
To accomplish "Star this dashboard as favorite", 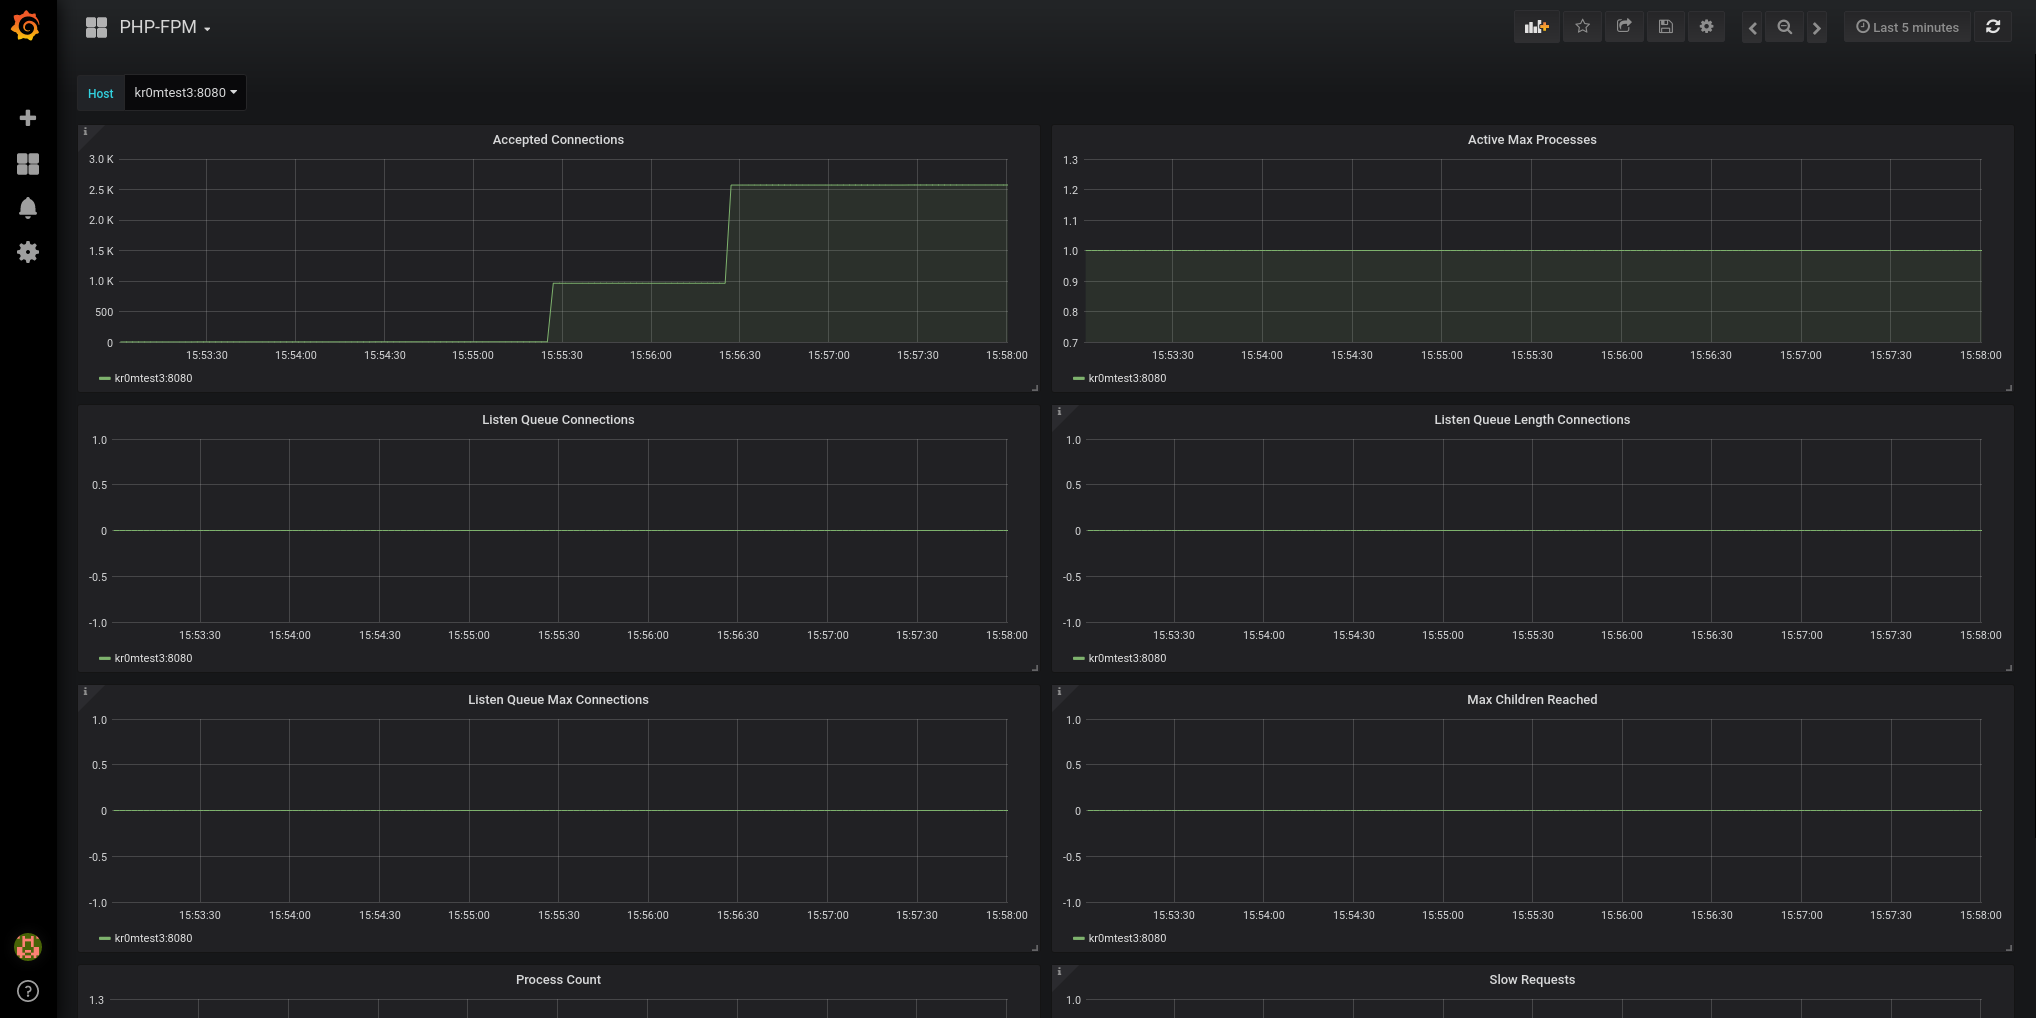I will tap(1582, 27).
